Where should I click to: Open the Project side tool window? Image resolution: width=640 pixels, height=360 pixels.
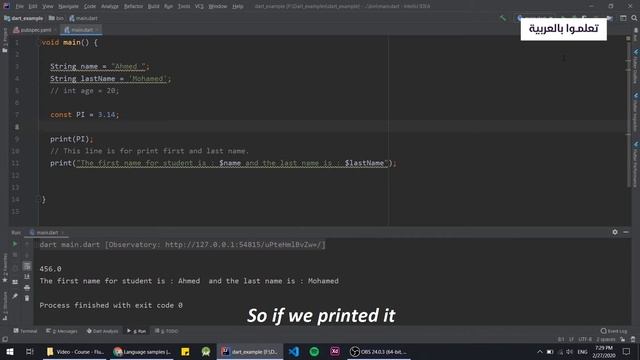pyautogui.click(x=5, y=39)
